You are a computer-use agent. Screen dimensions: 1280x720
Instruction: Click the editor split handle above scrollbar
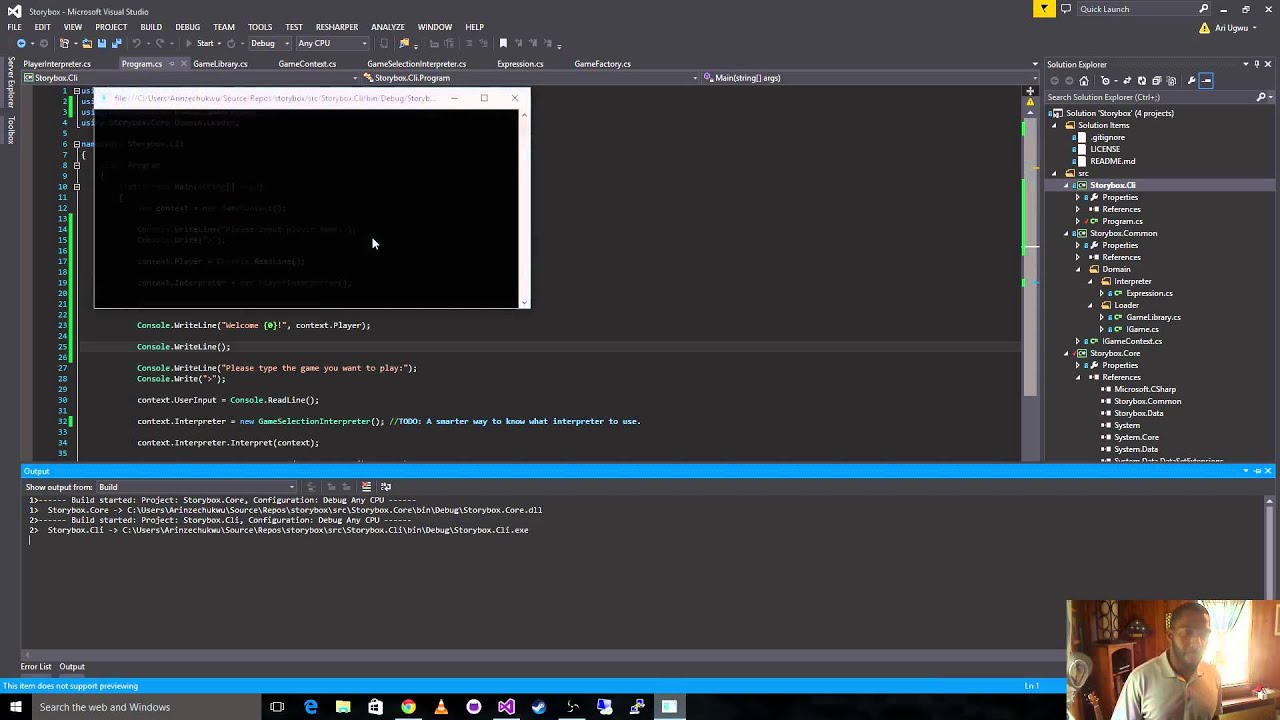[1029, 91]
